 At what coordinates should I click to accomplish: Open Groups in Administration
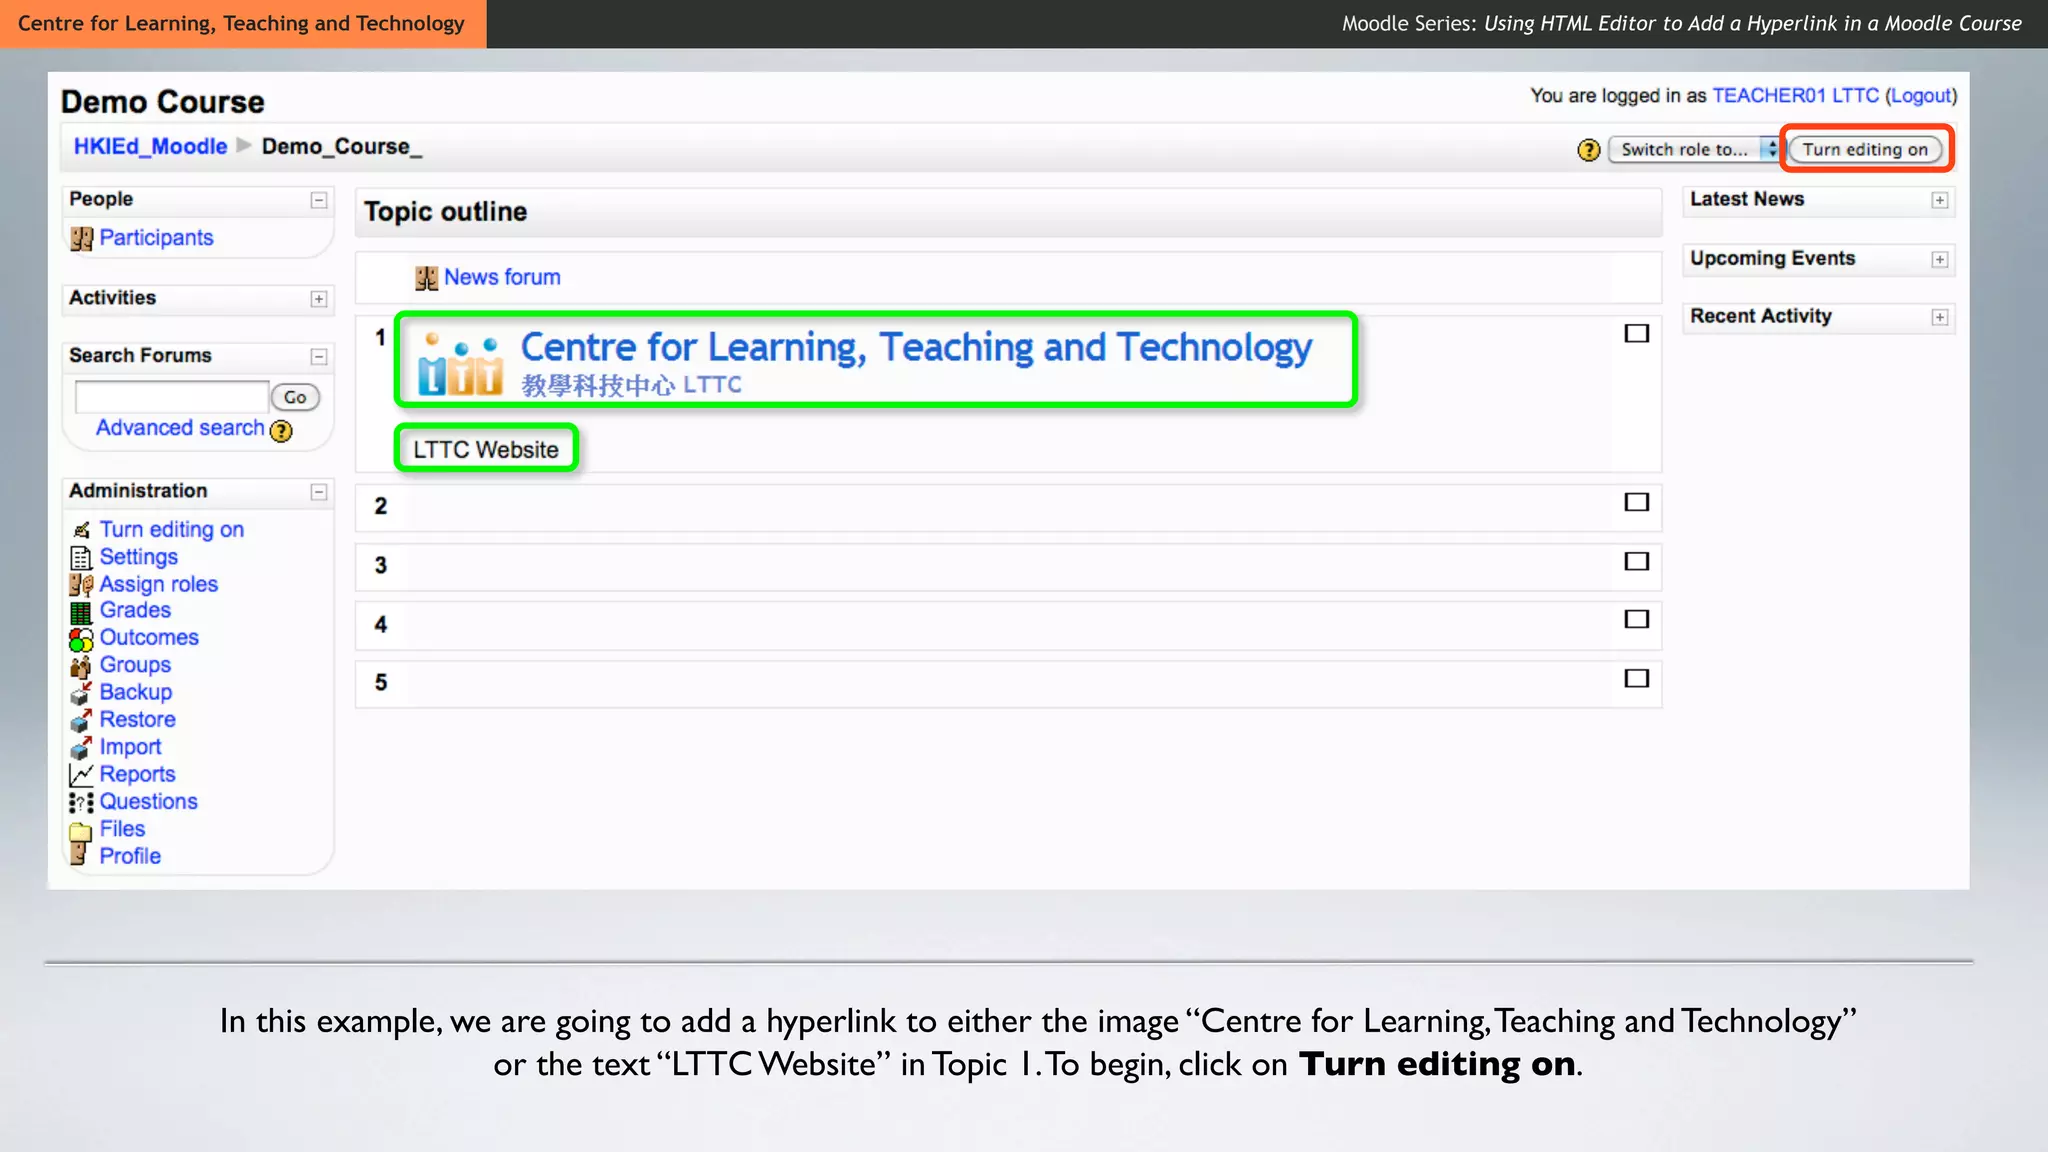point(135,665)
